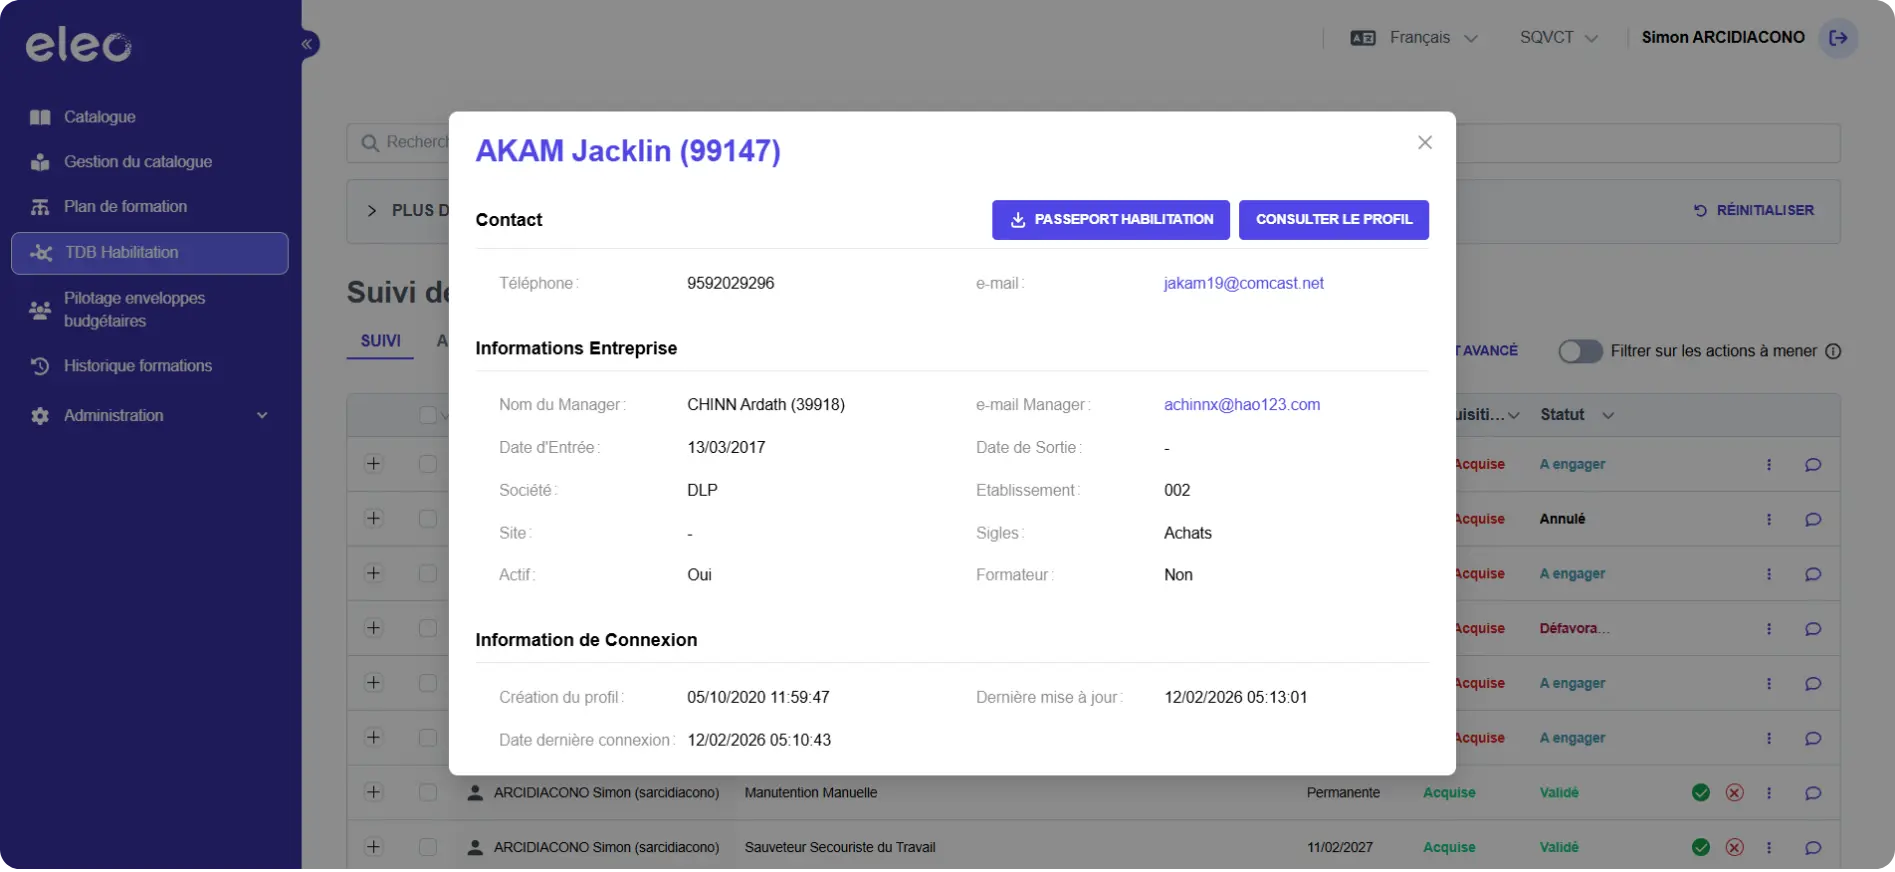Open three-dot menu on the Défavora... row

coord(1769,629)
